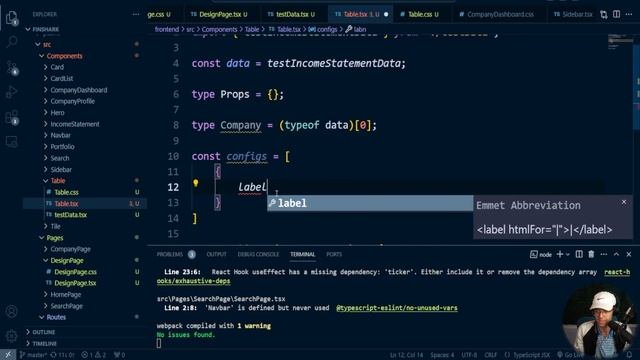
Task: Click the ports forwarded status item
Action: (x=119, y=355)
